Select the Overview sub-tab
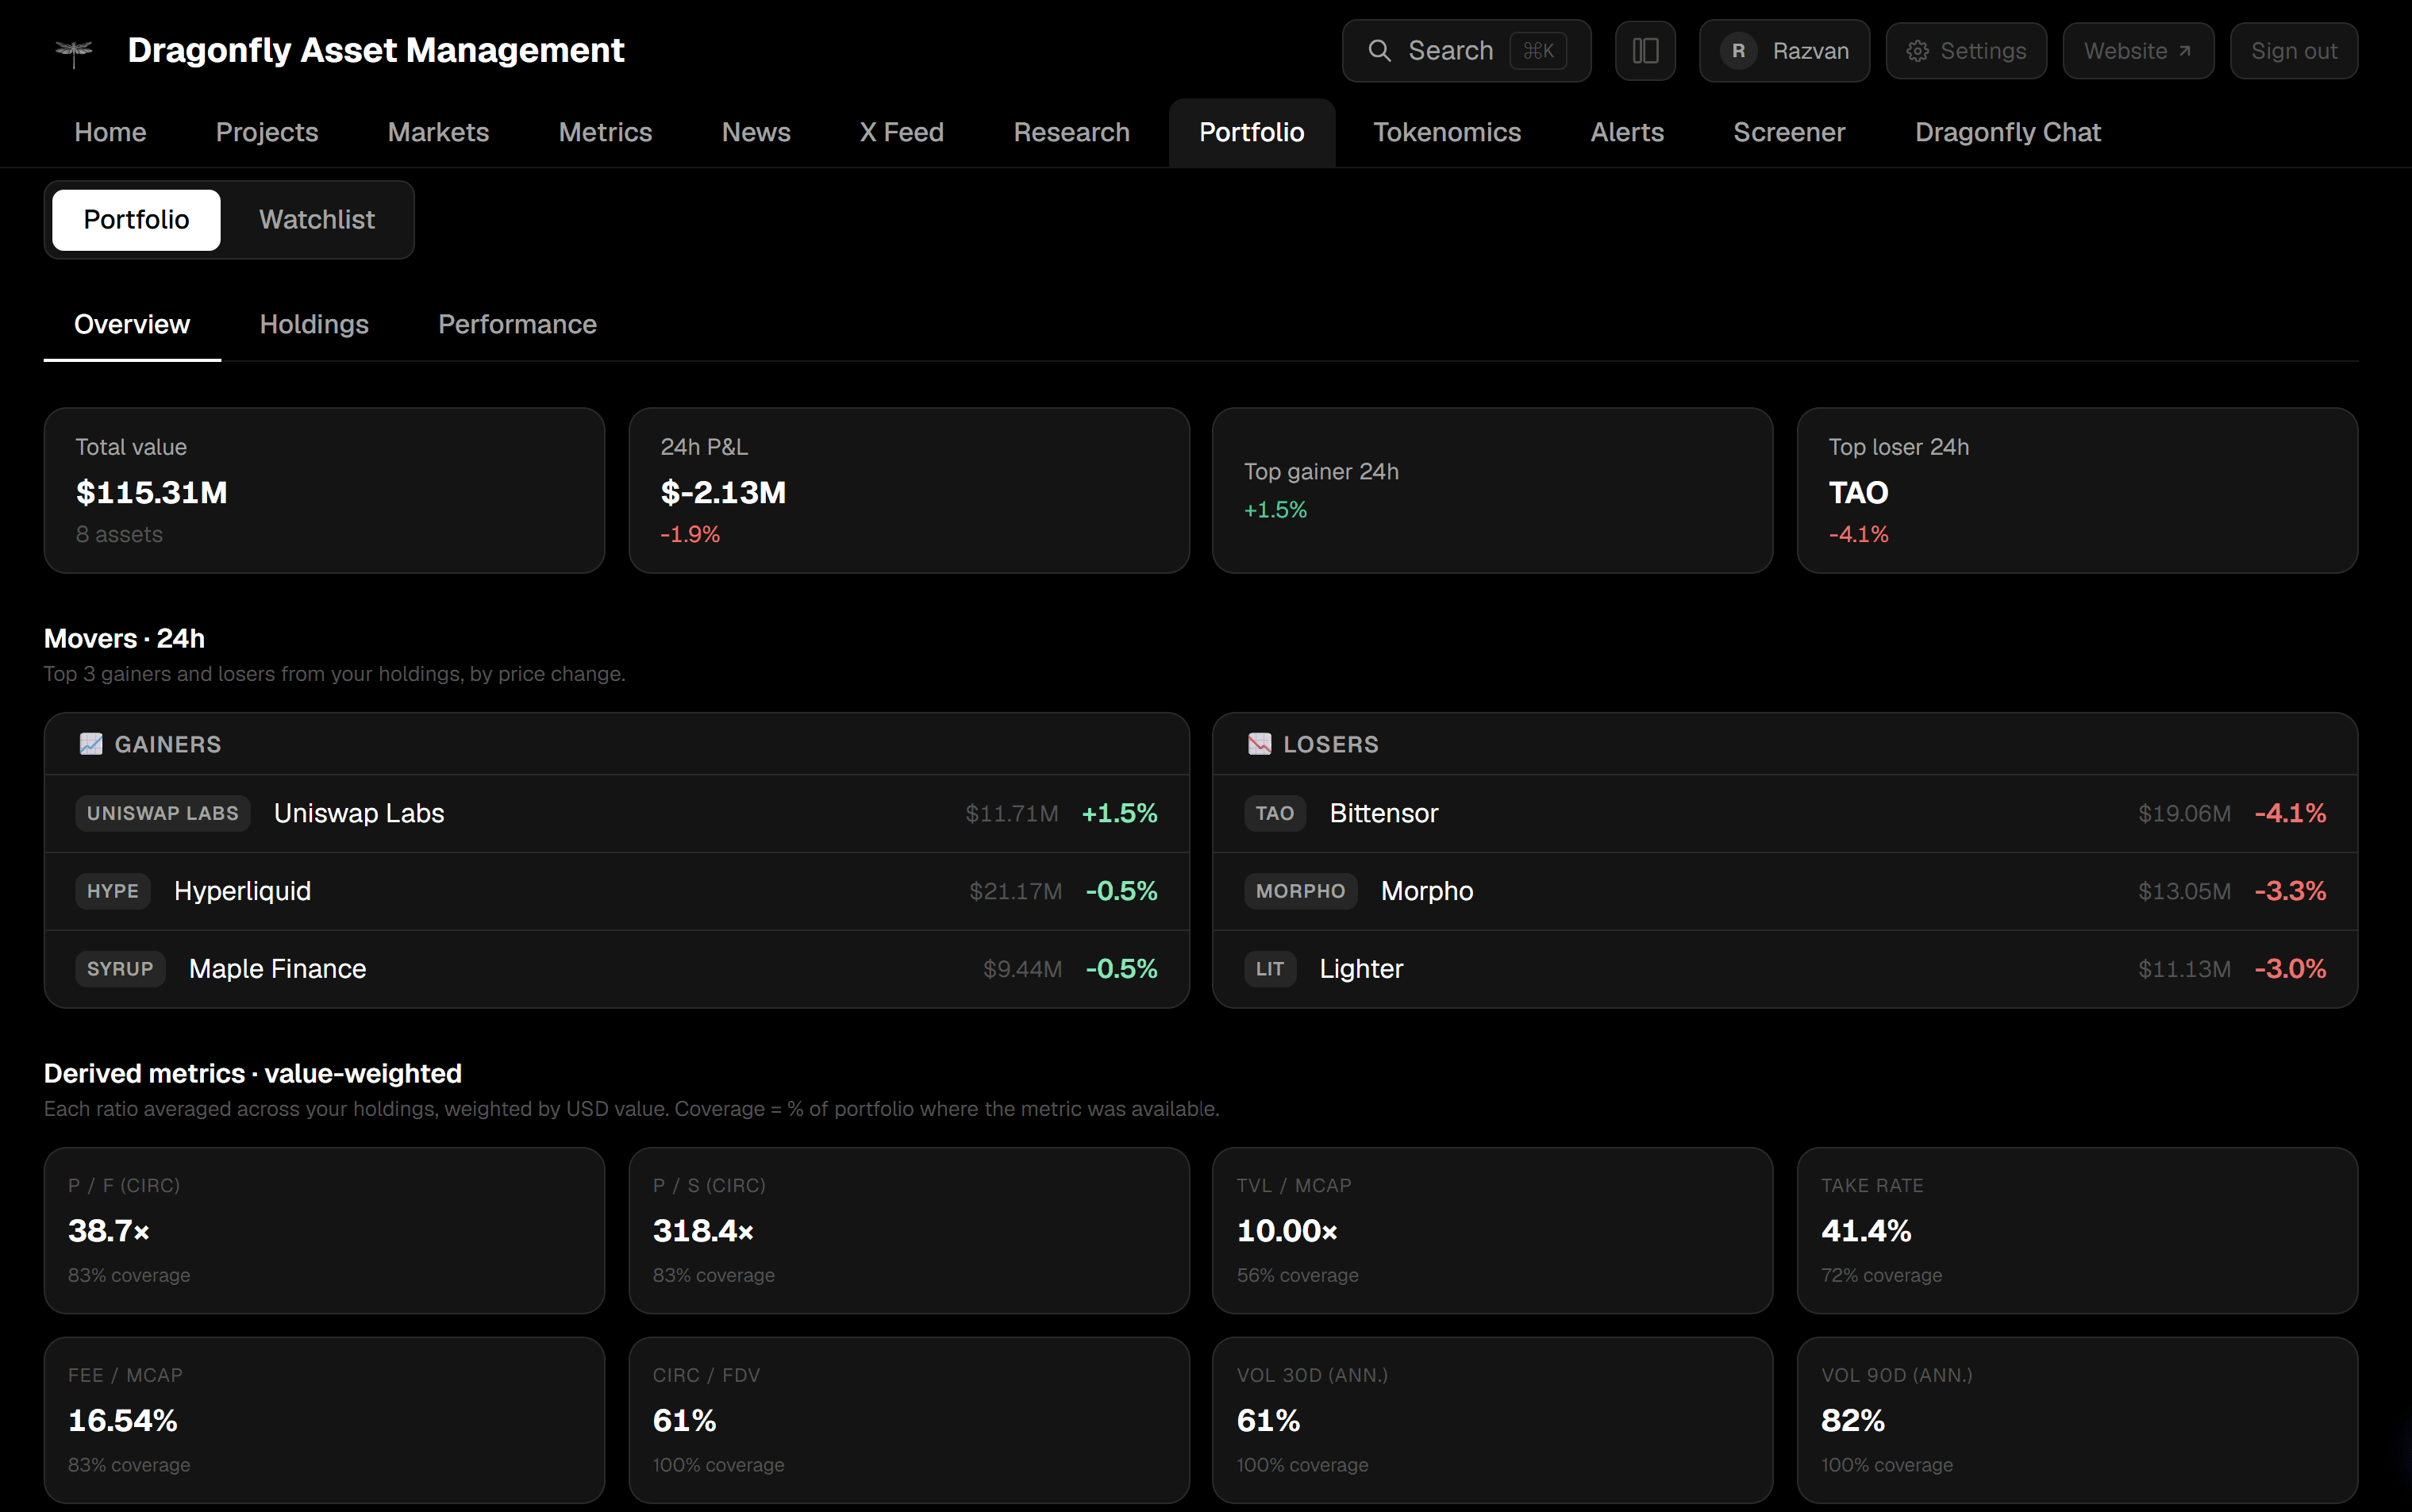The image size is (2412, 1512). tap(132, 324)
